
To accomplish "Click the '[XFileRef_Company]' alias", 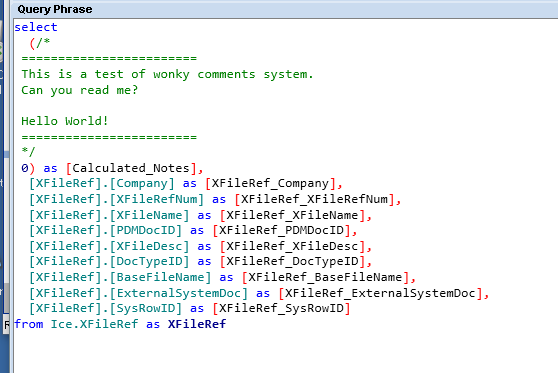I will coord(270,183).
